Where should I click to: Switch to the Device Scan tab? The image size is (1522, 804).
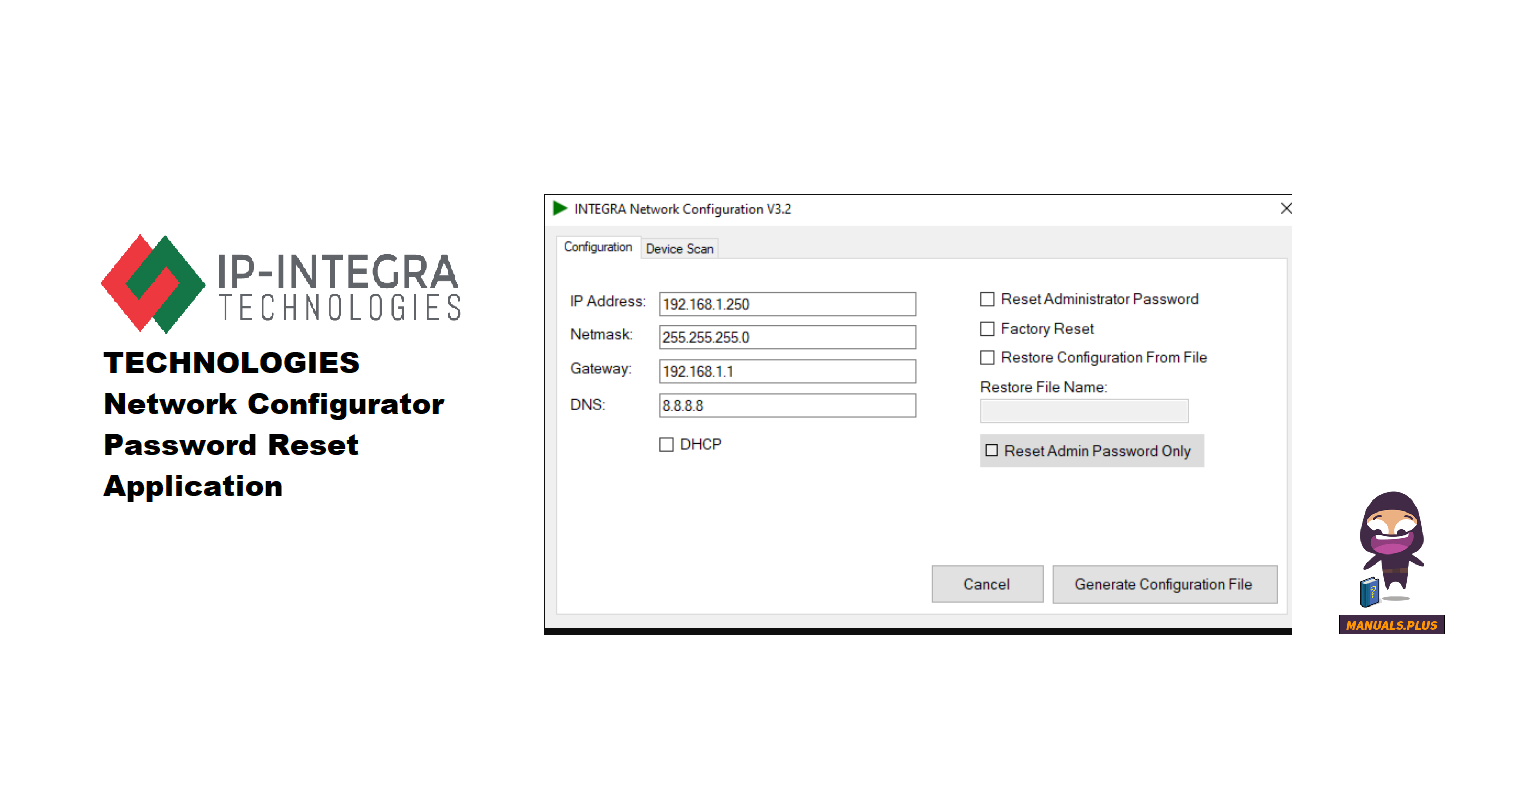(x=680, y=248)
